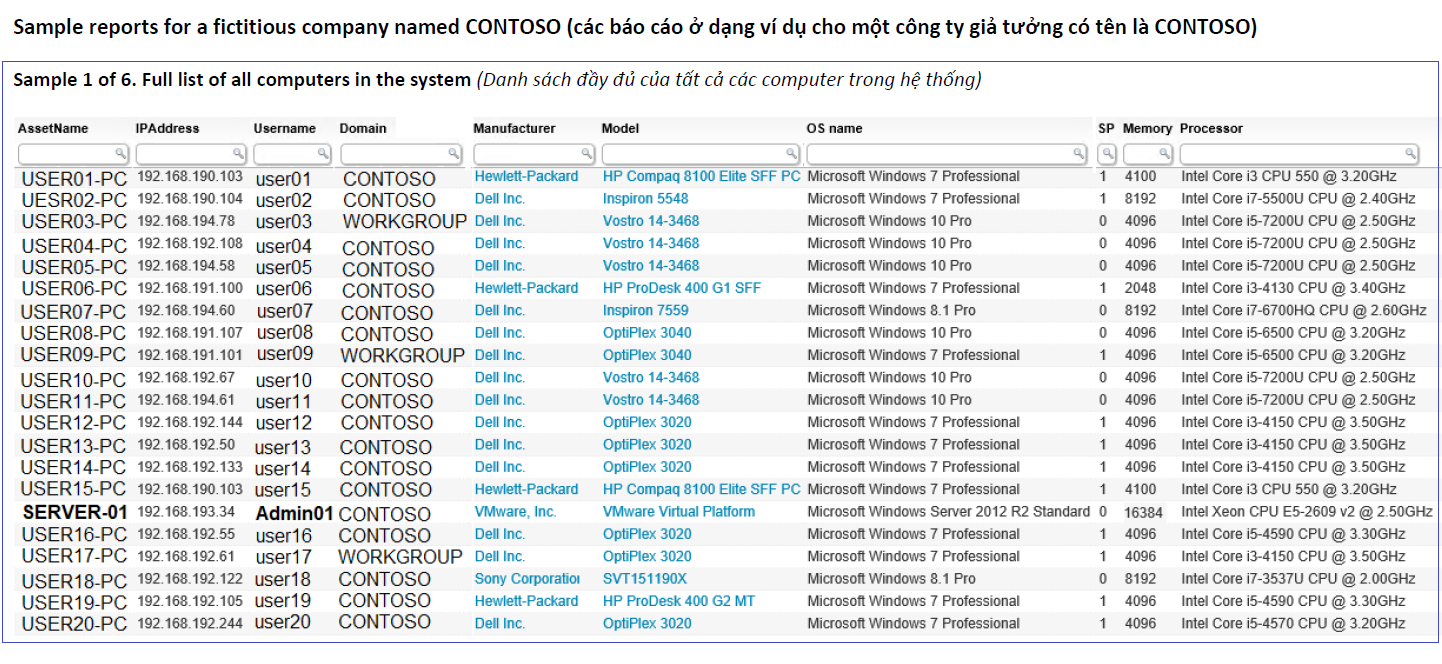Click IP address 192.168.191.100
The height and width of the screenshot is (664, 1442).
point(190,288)
